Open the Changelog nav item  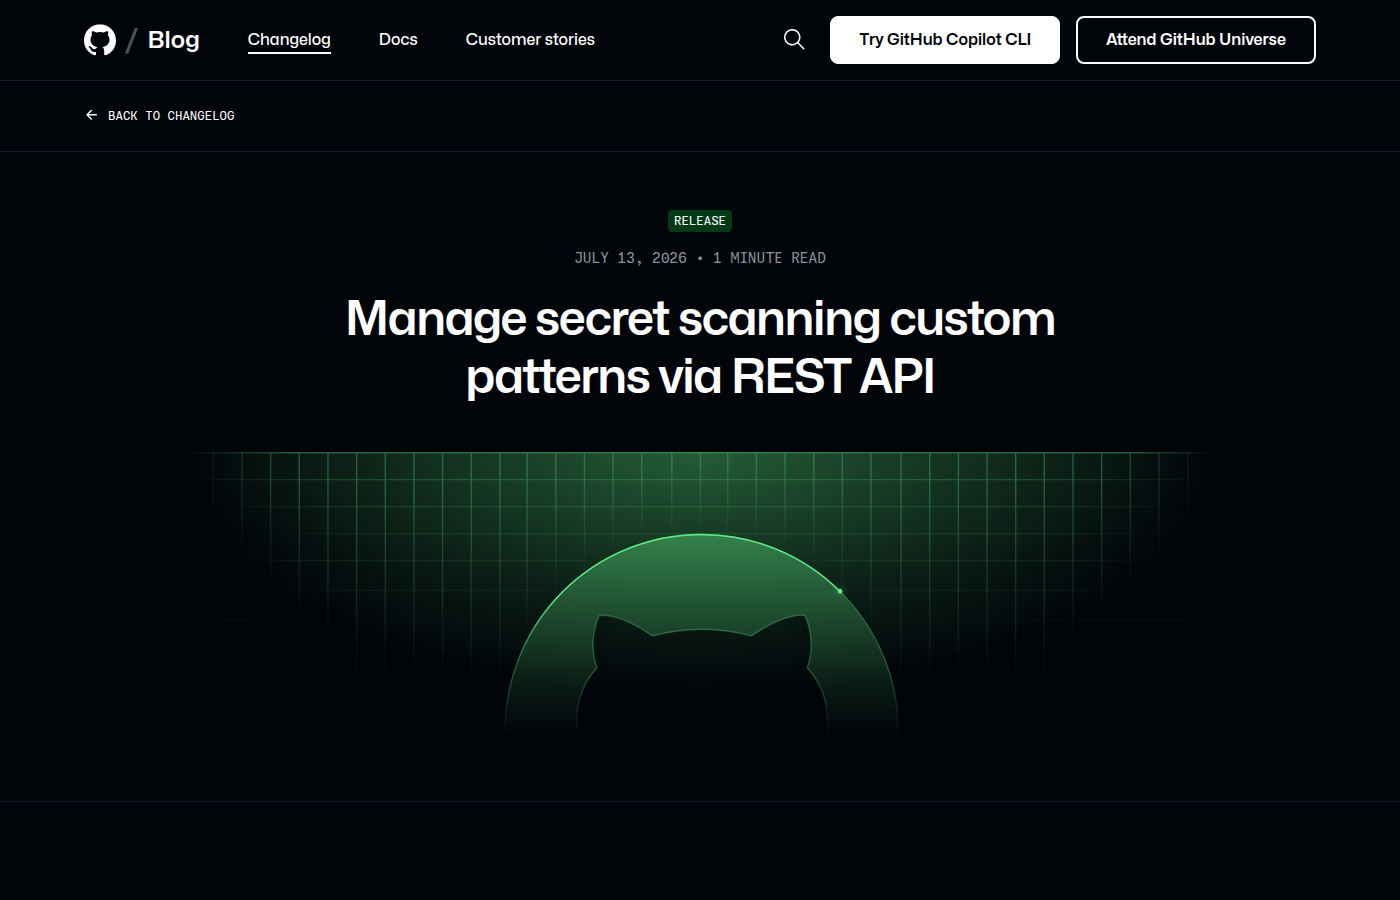[x=289, y=39]
